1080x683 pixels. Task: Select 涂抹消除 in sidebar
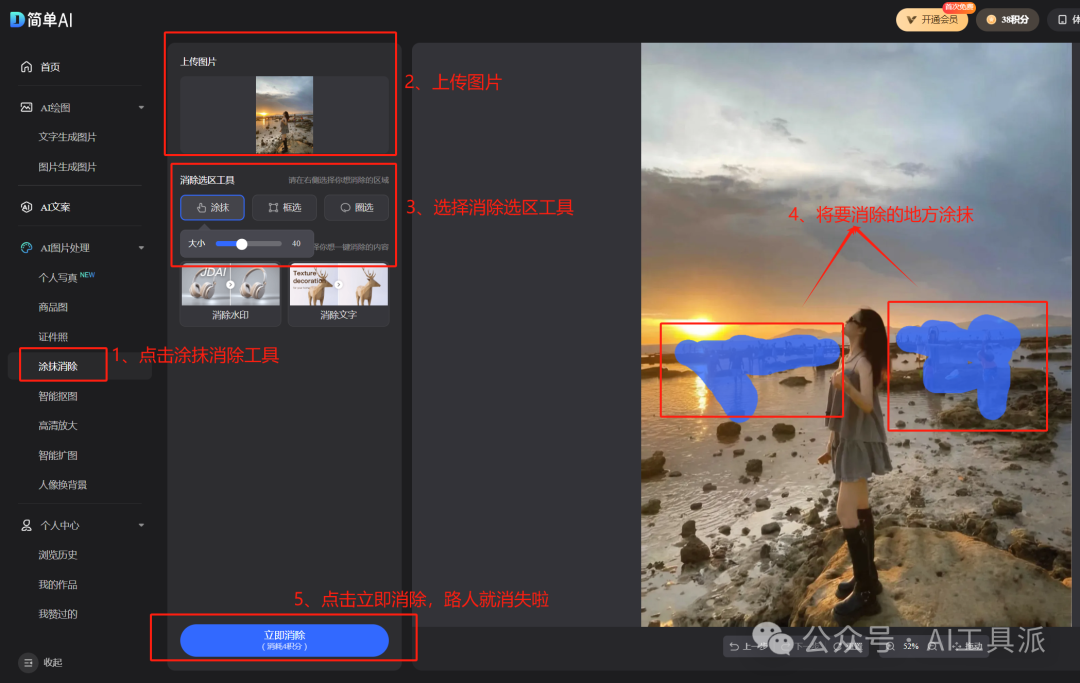coord(58,366)
